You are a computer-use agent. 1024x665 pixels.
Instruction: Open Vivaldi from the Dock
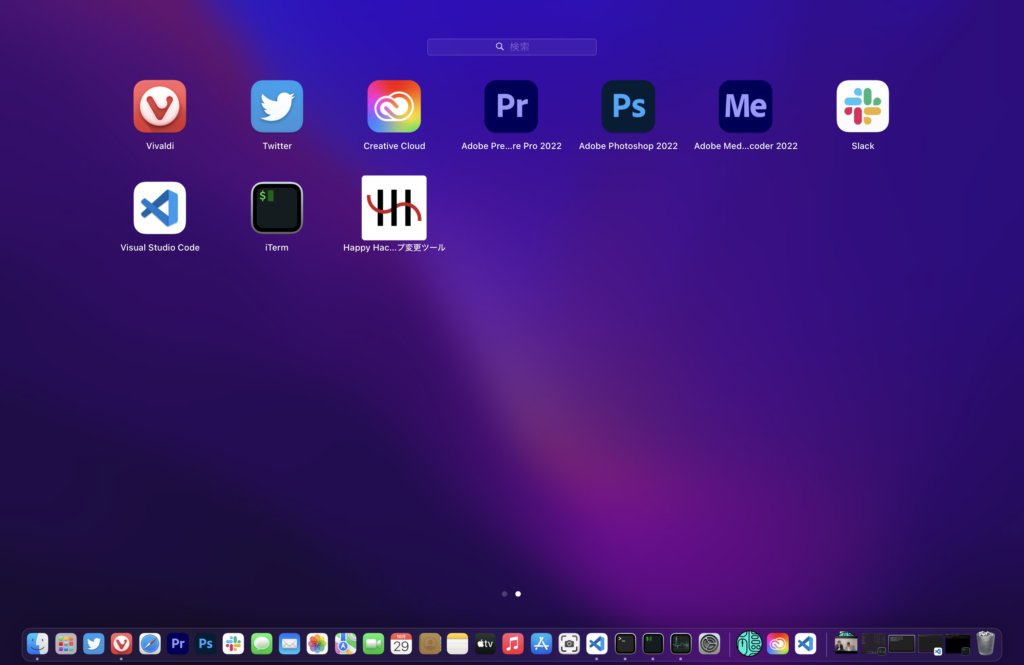(121, 644)
